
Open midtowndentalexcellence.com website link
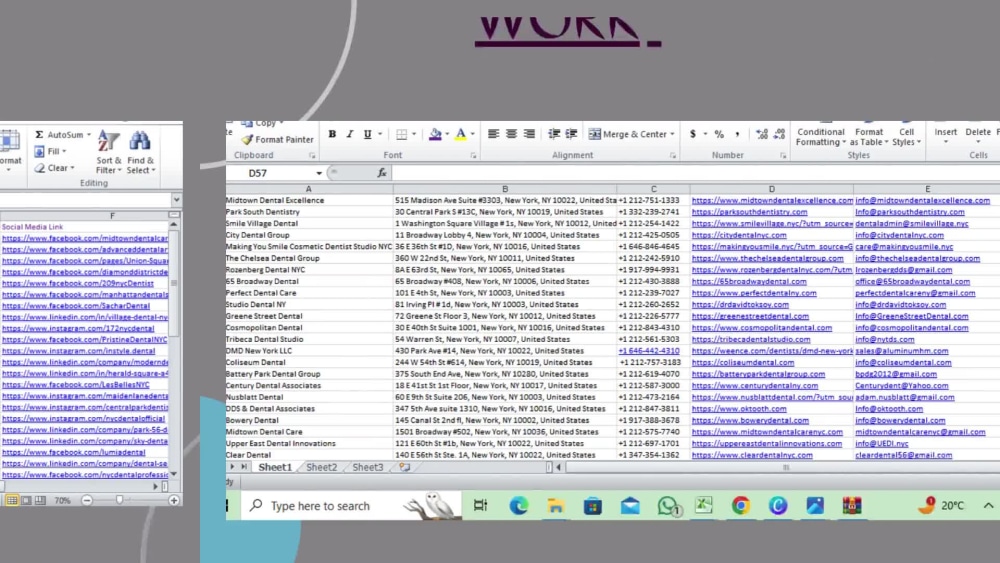coord(772,200)
